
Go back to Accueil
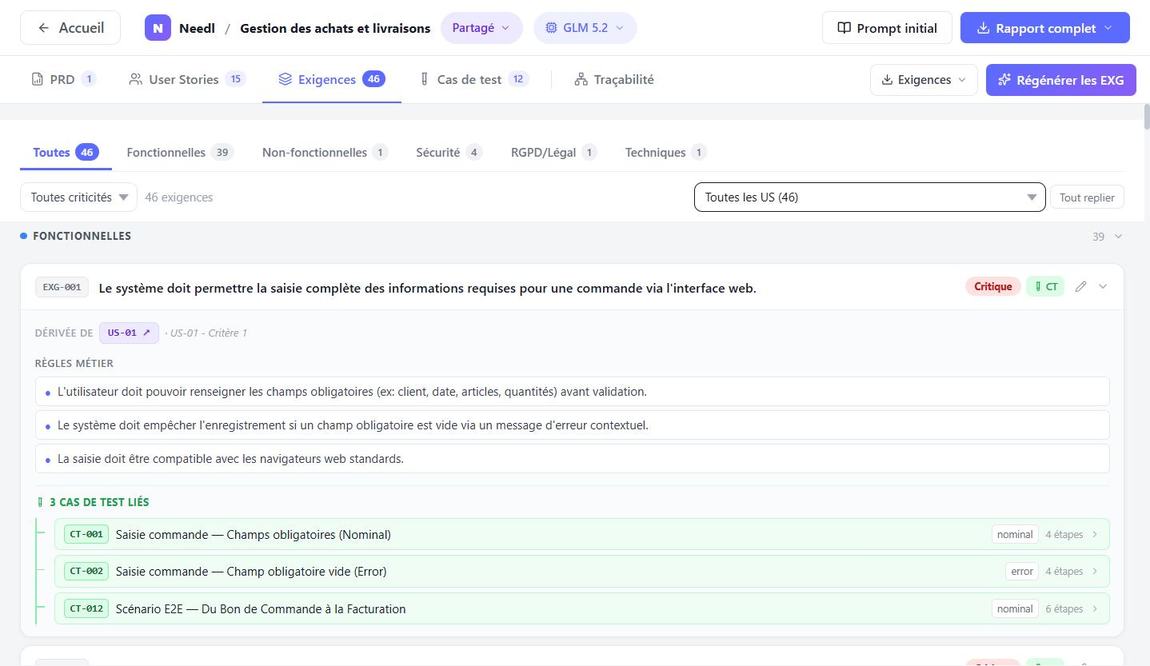[70, 28]
